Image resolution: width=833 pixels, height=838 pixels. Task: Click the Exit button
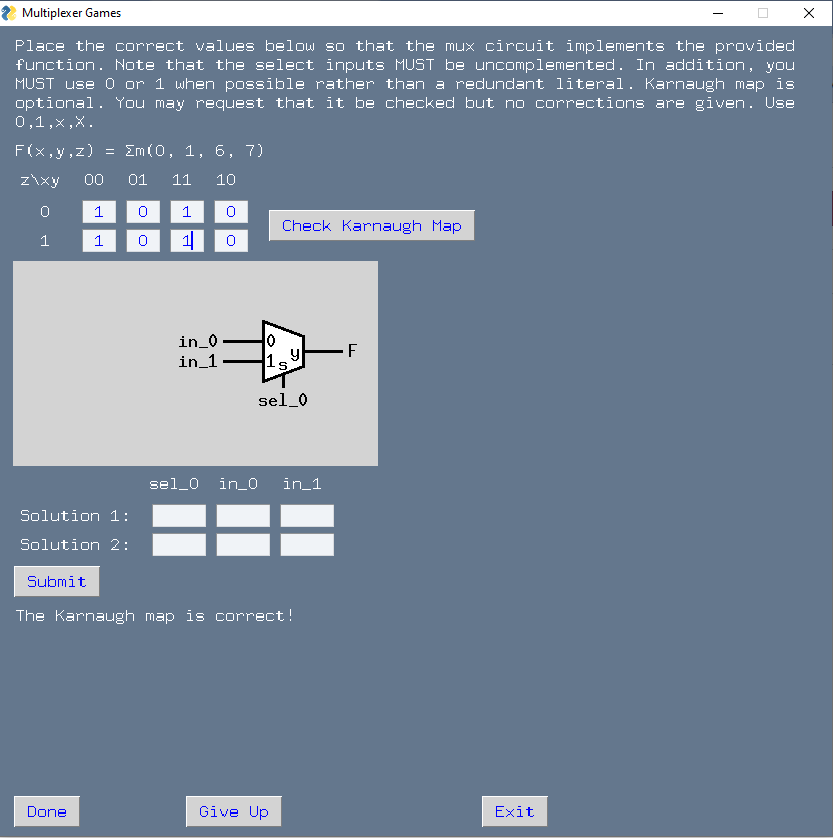point(514,811)
